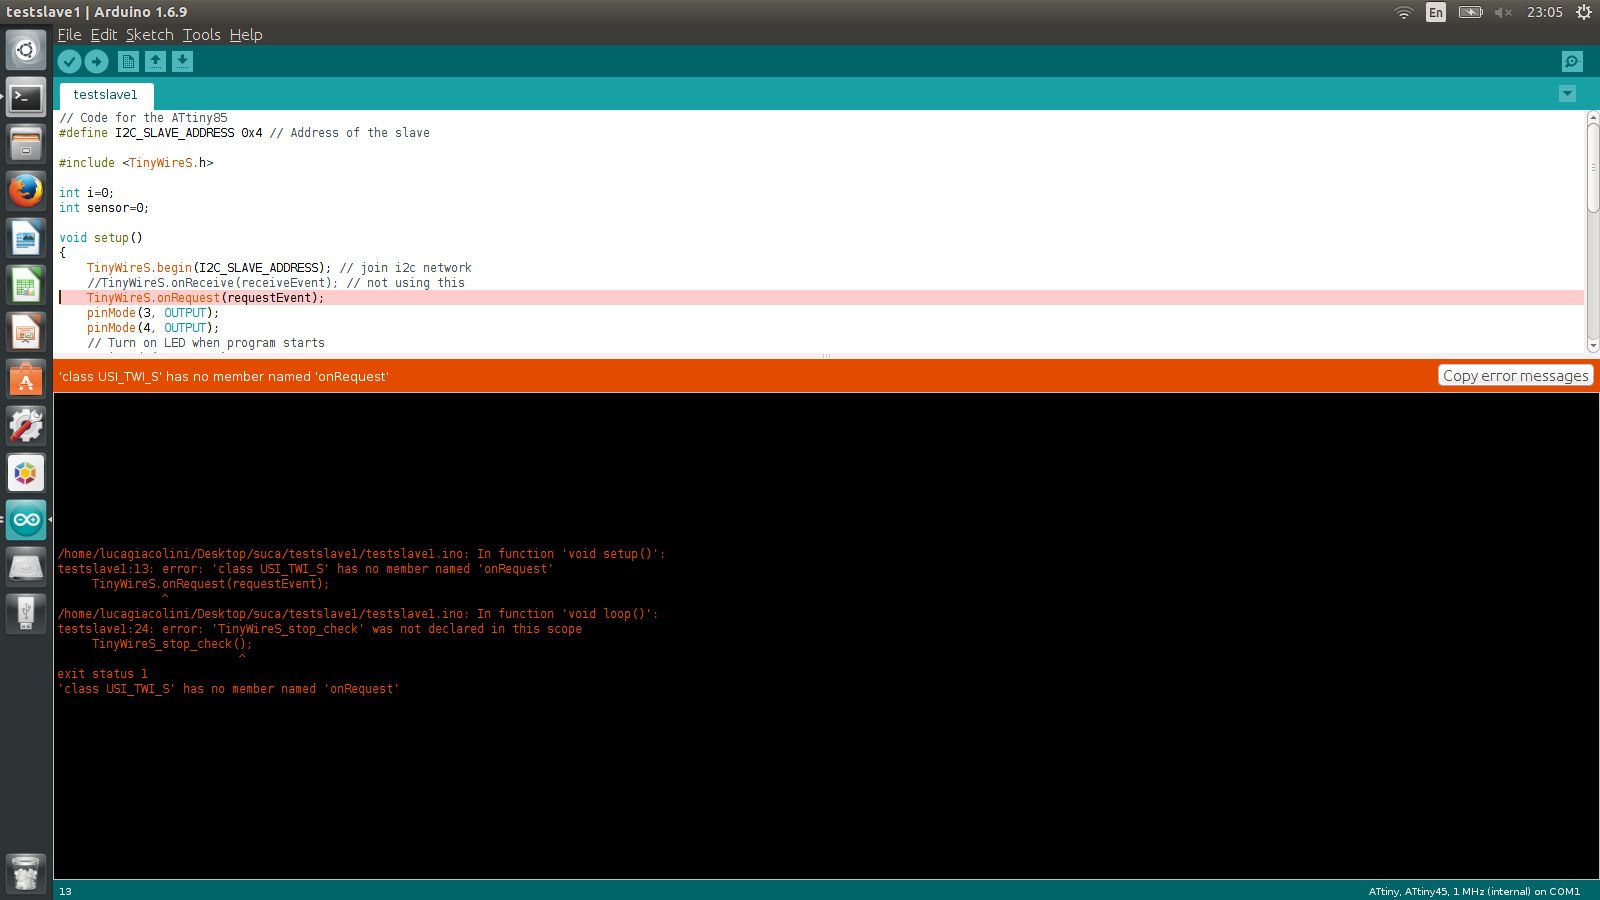The width and height of the screenshot is (1600, 900).
Task: Open the Ubuntu Dash home icon
Action: [x=26, y=49]
